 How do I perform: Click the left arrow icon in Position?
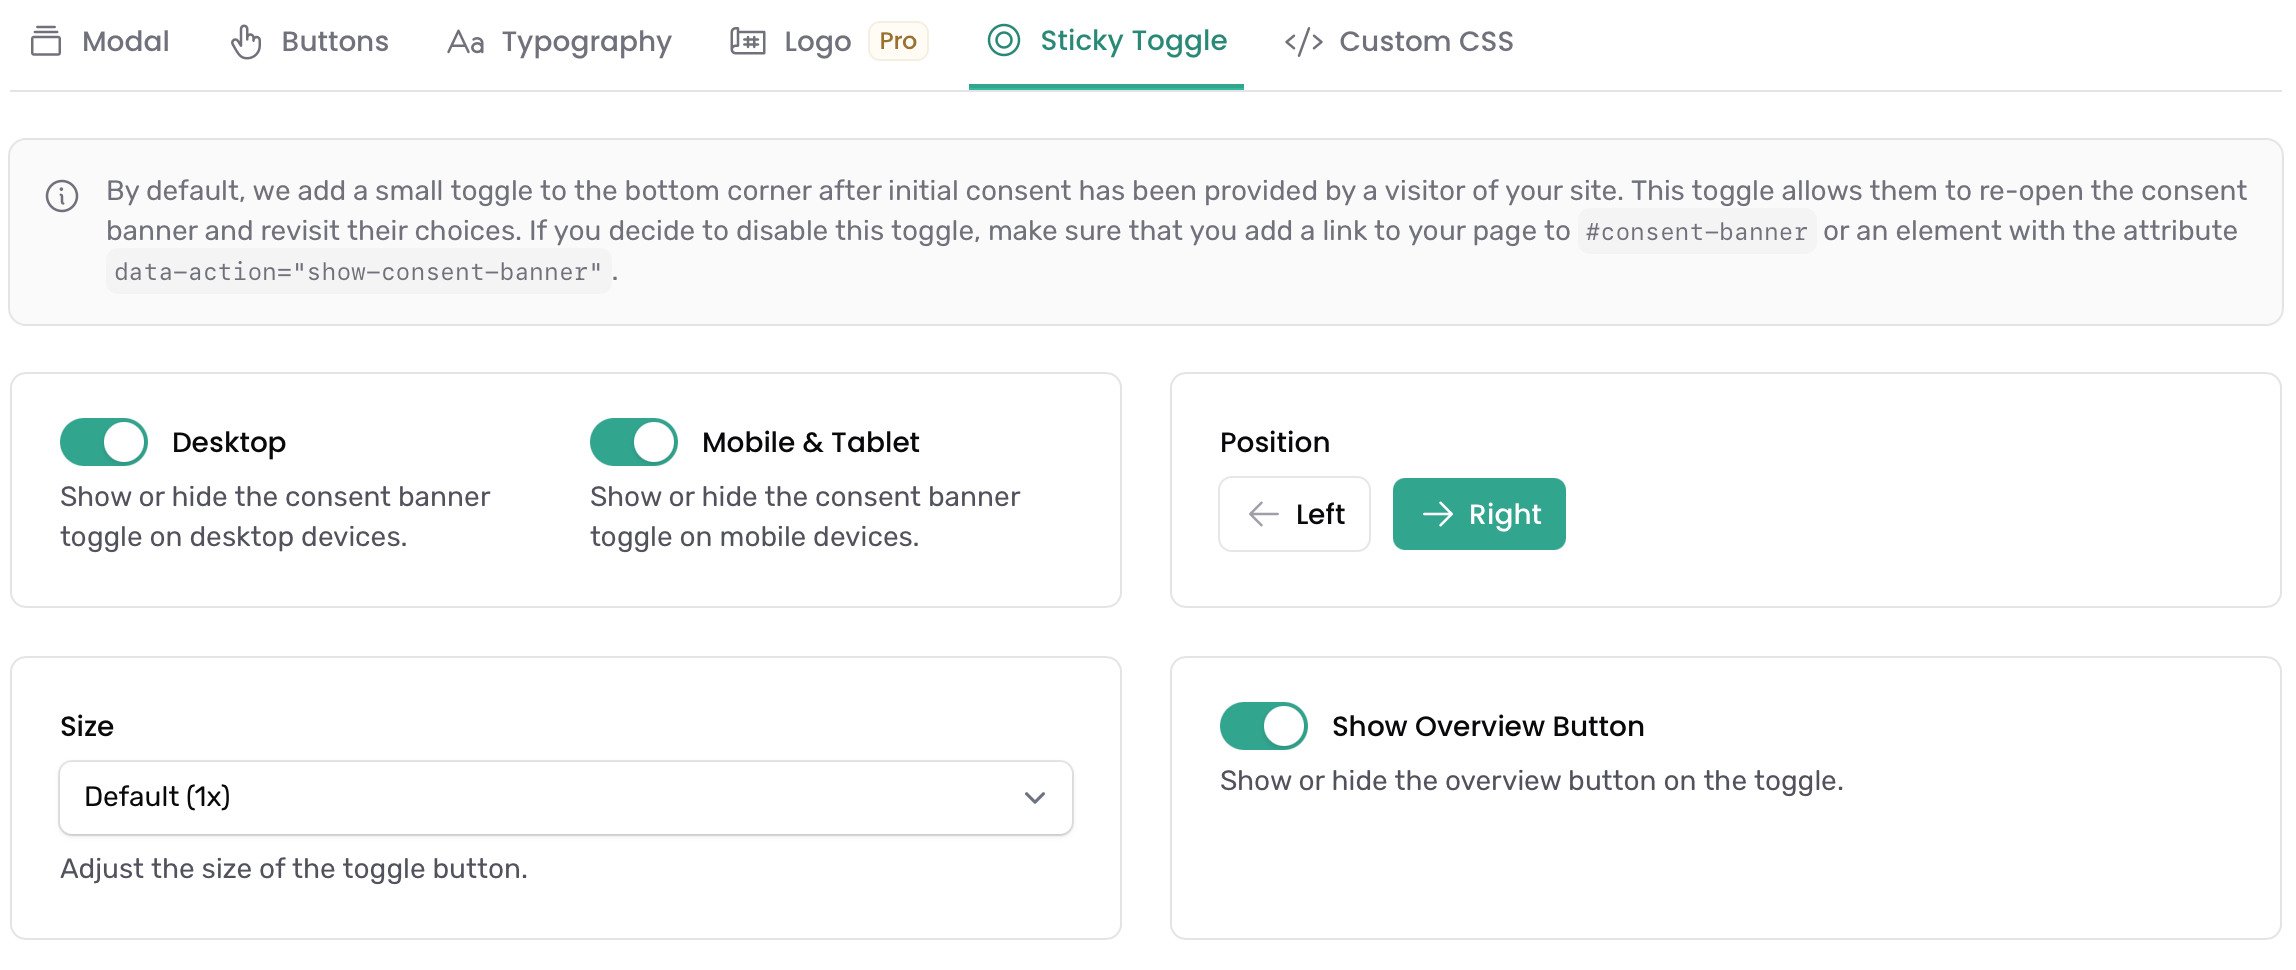click(1264, 514)
